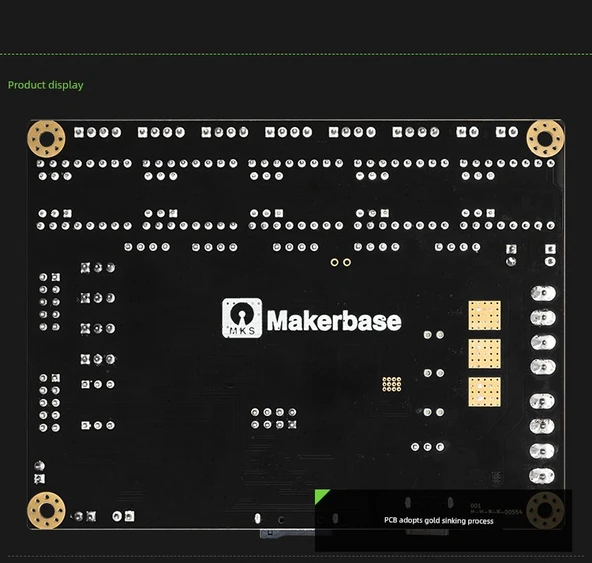The image size is (592, 563).
Task: Click the green triangle on the caption box
Action: [321, 496]
